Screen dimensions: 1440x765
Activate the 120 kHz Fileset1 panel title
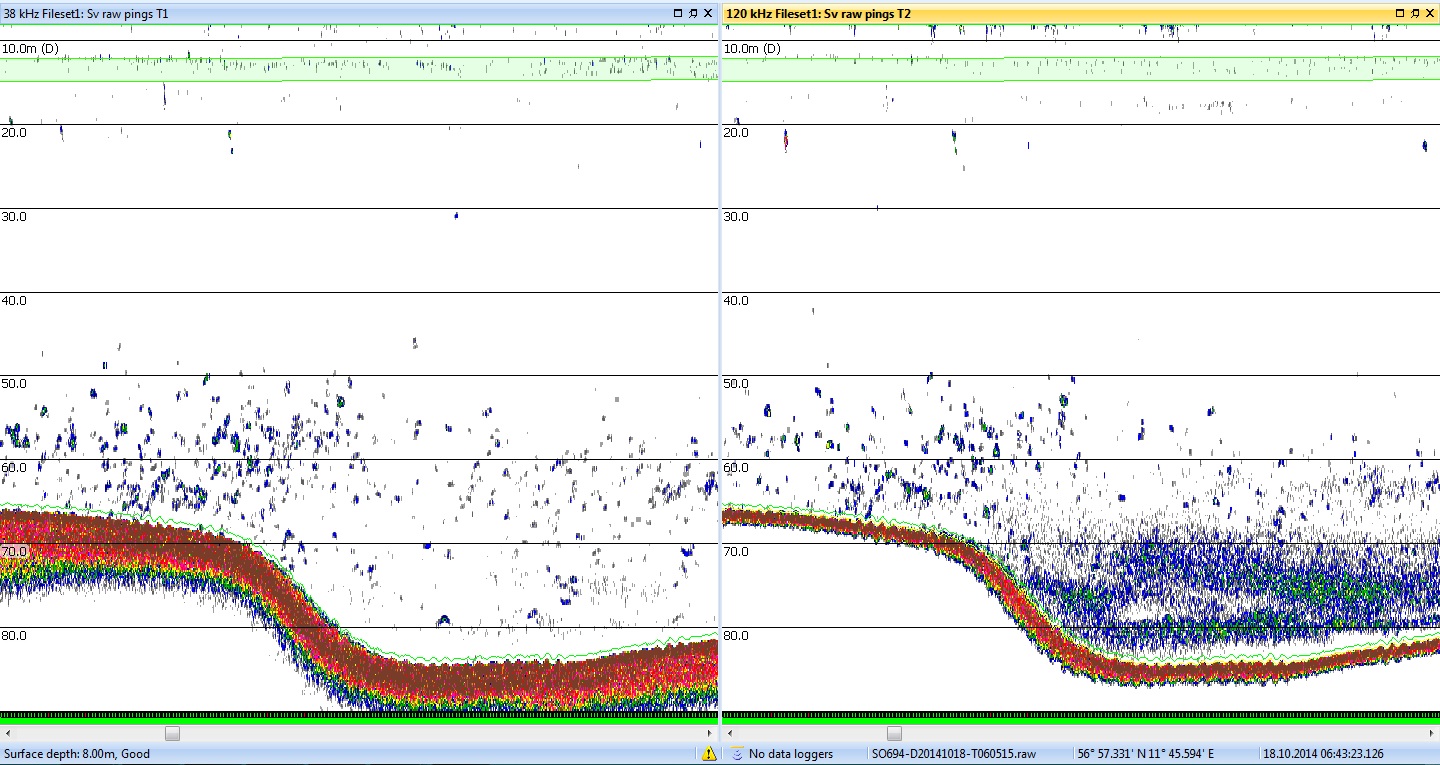(818, 14)
